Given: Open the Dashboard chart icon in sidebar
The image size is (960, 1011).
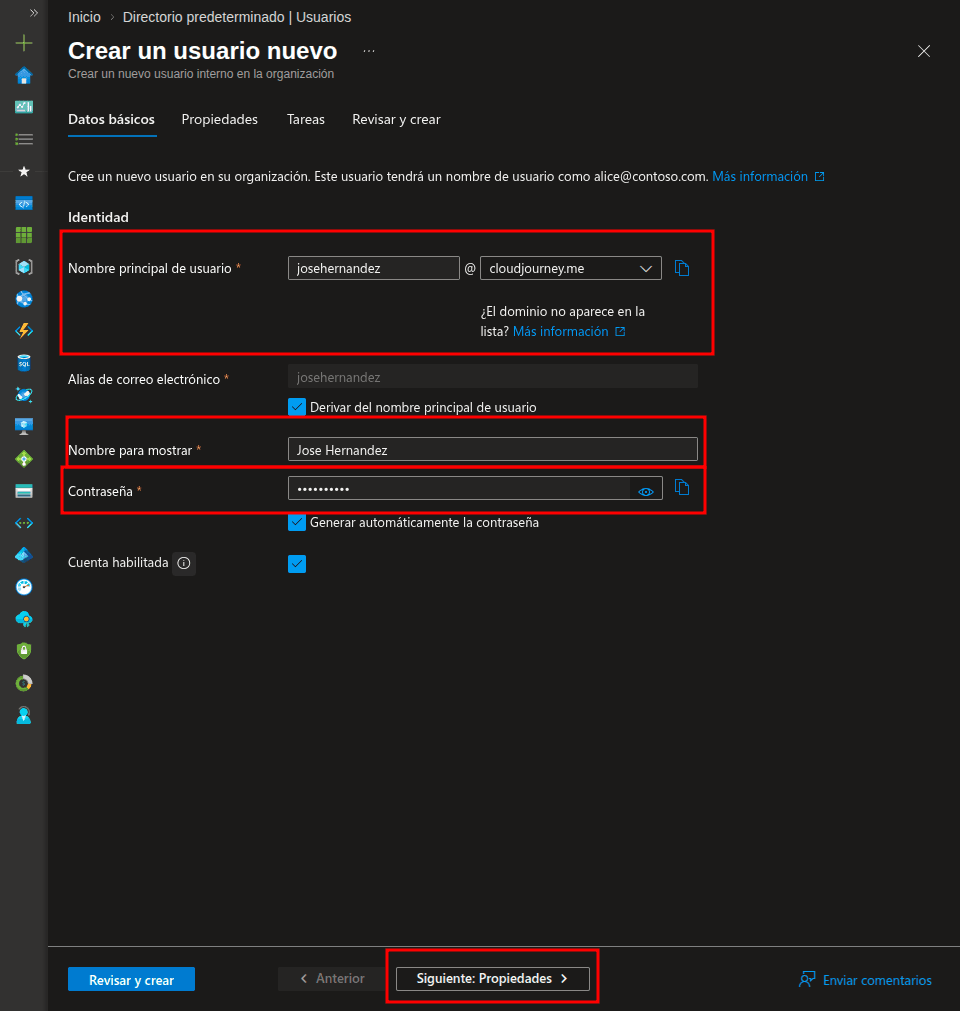Looking at the screenshot, I should pos(24,107).
